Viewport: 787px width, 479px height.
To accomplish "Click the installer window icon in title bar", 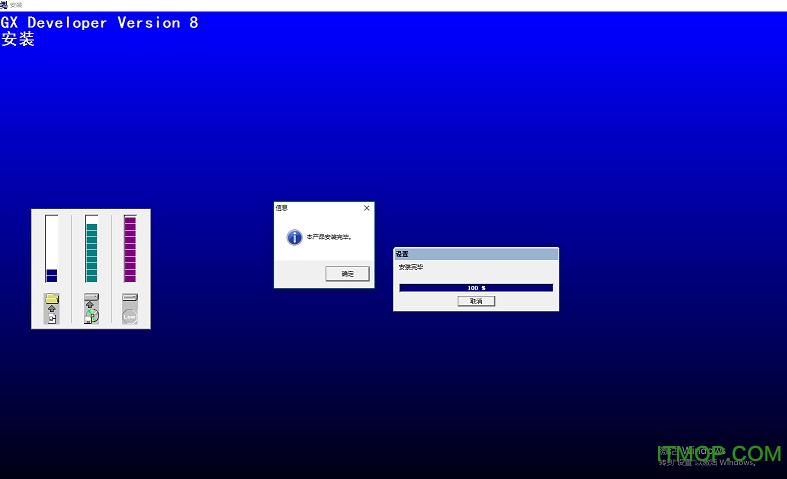I will (x=4, y=5).
